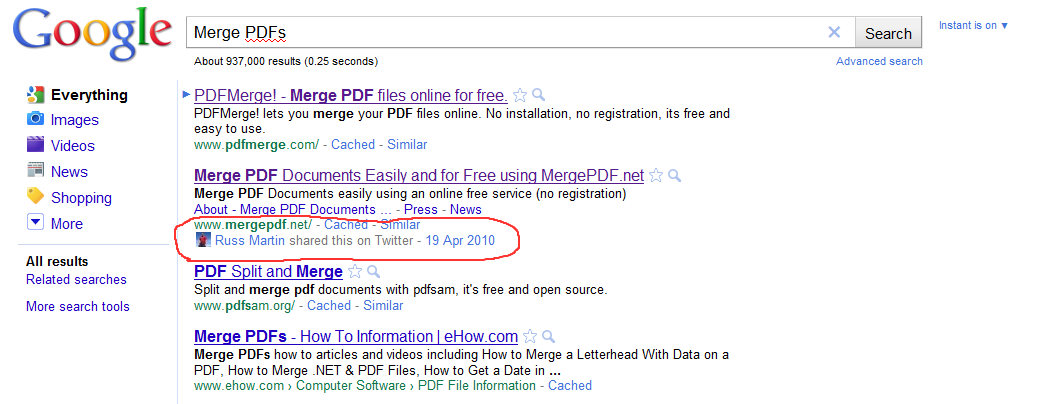Click the Shopping tag icon
Screen dimensions: 1054x404
[x=36, y=197]
